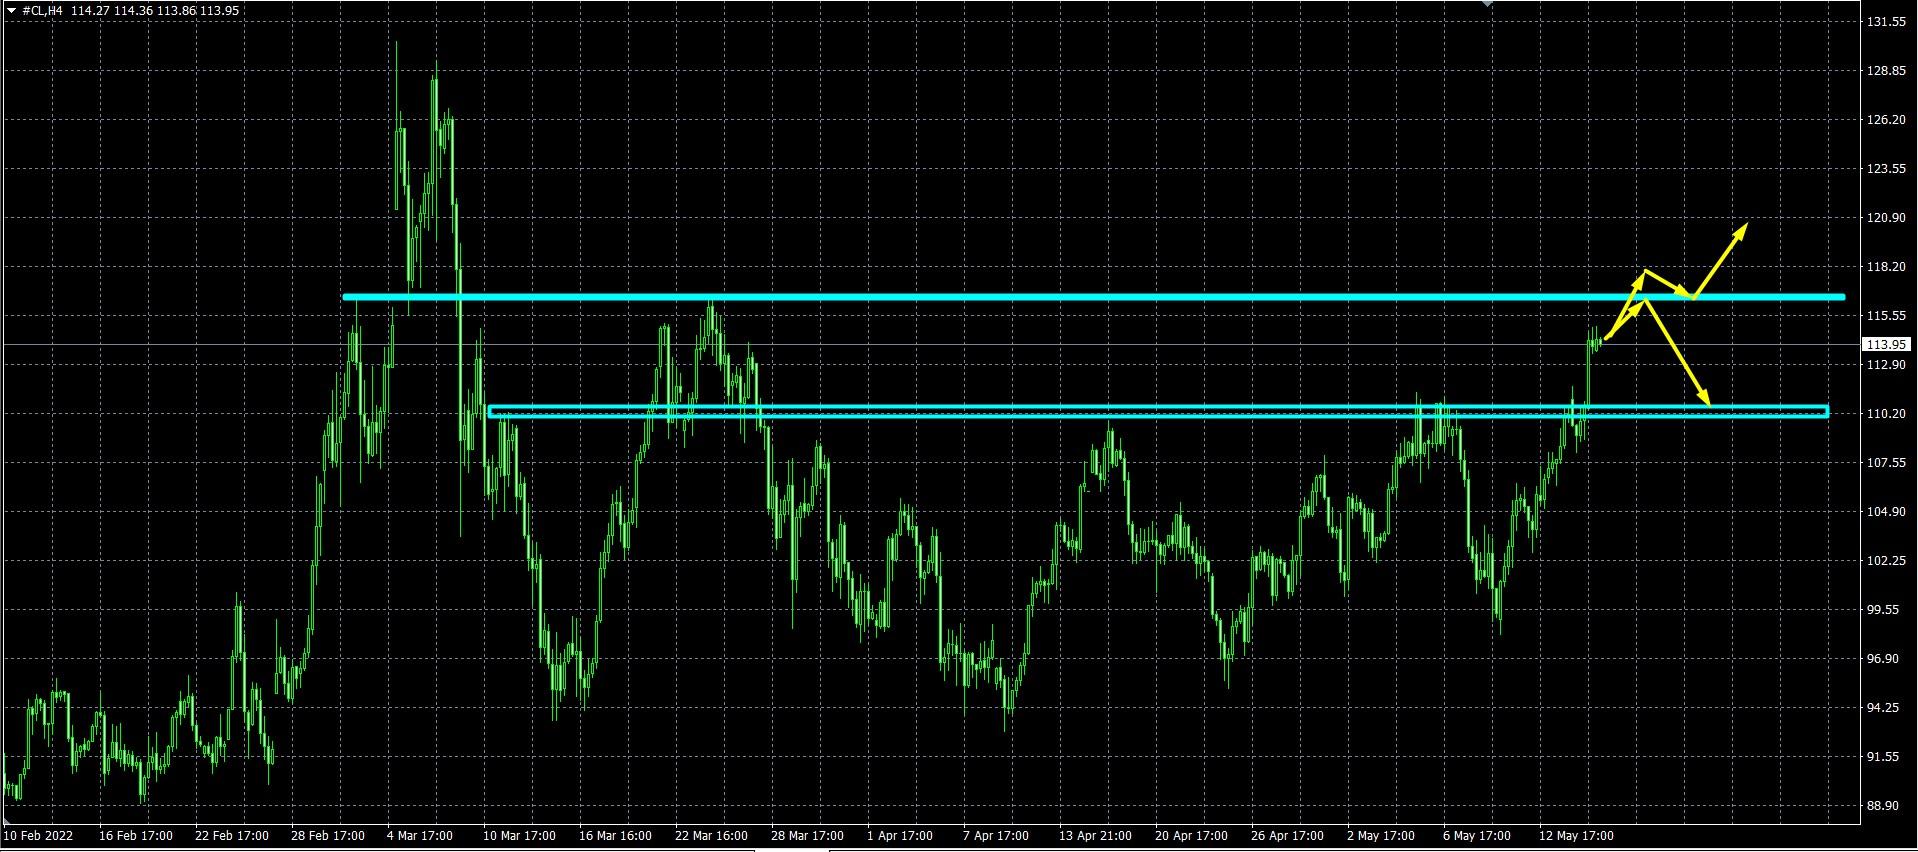Click the 12 May 17:00 time label
This screenshot has width=1918, height=852.
click(x=1576, y=835)
